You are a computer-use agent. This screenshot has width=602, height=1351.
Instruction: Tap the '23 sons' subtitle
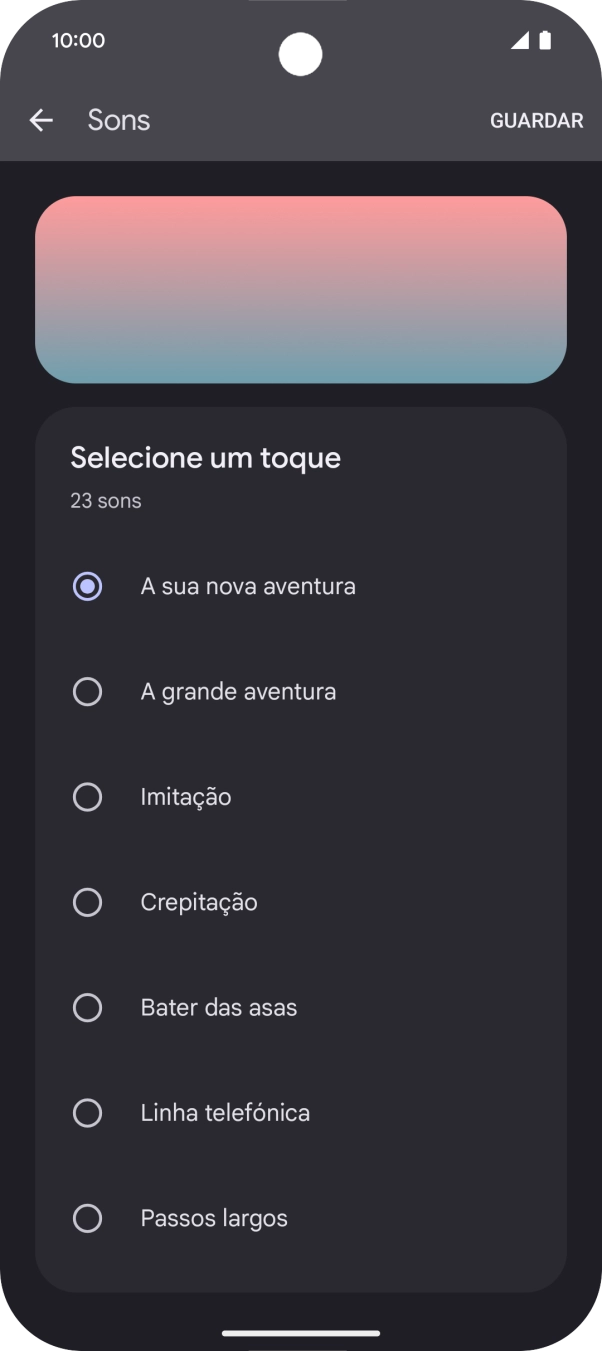105,500
